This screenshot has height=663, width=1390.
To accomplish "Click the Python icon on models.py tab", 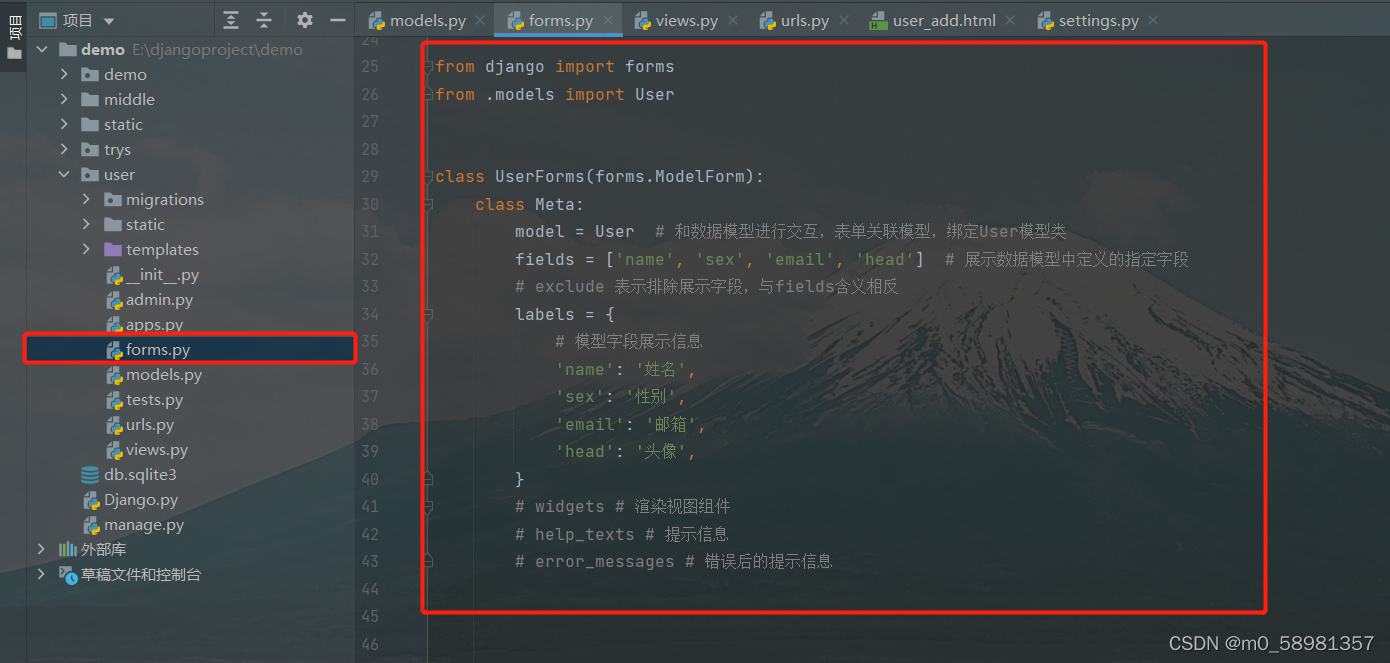I will pos(377,20).
